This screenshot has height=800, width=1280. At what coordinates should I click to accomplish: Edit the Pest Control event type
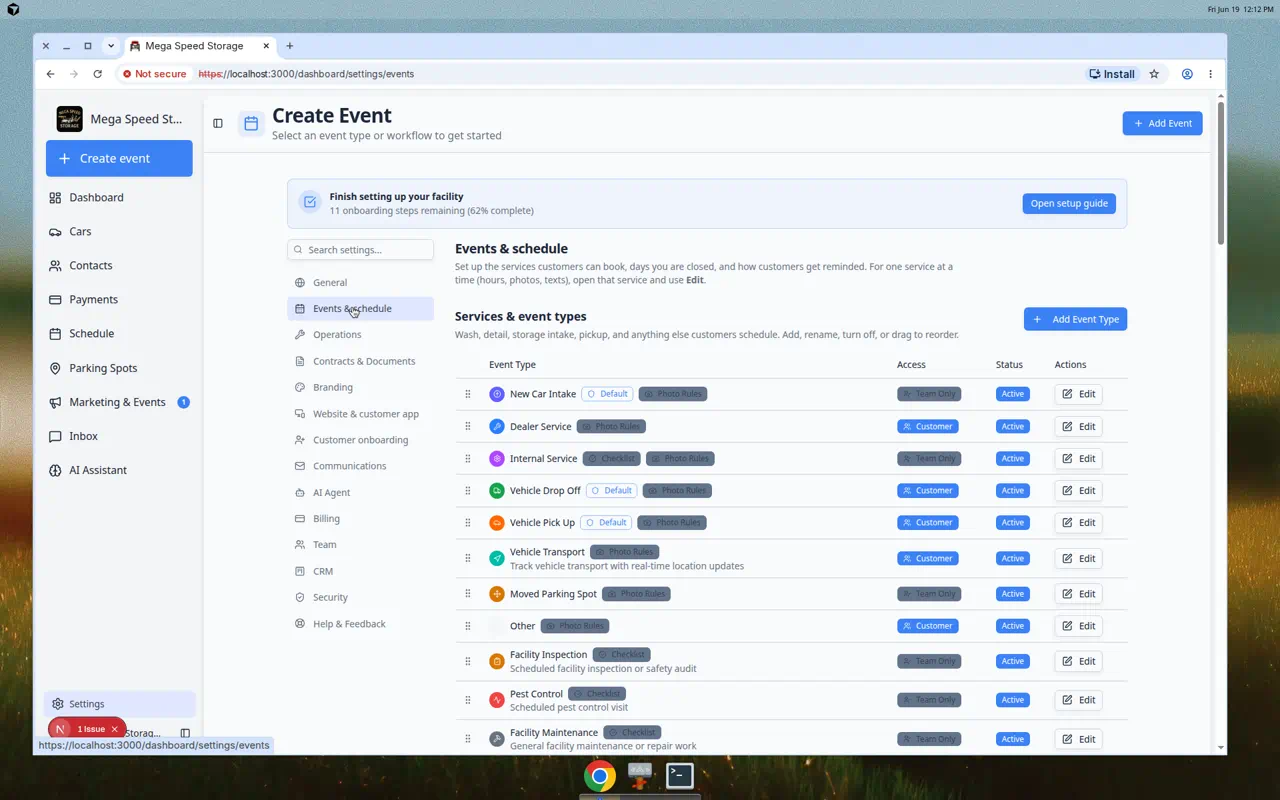tap(1078, 700)
